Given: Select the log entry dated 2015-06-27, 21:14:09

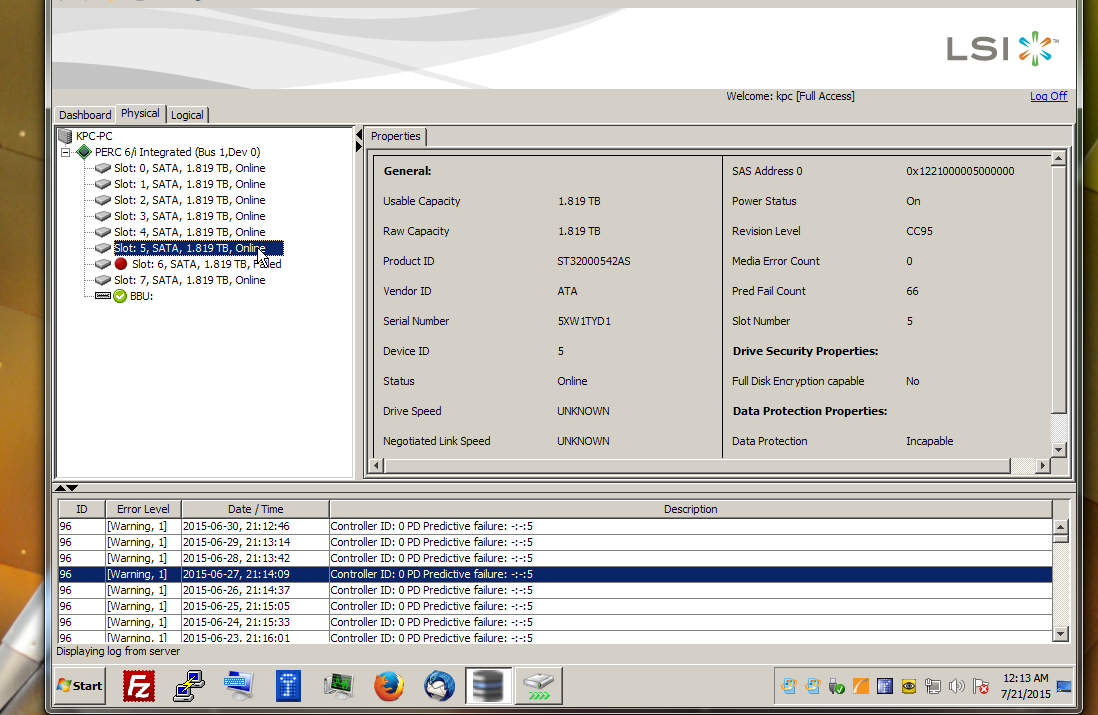Looking at the screenshot, I should click(x=555, y=574).
